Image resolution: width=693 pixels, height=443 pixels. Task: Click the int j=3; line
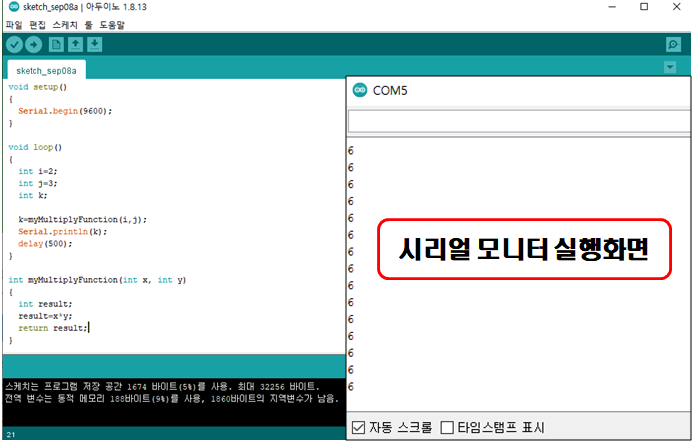tap(38, 183)
